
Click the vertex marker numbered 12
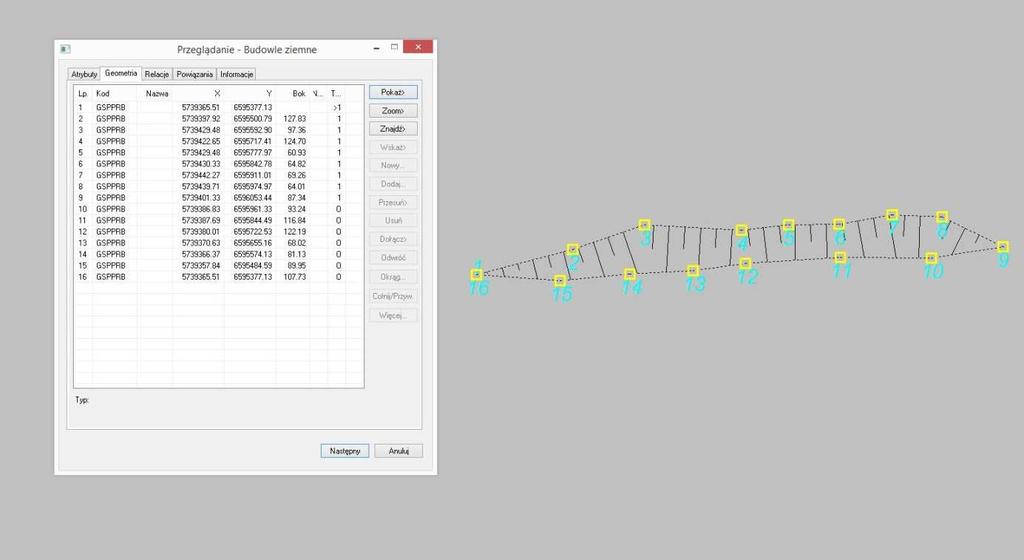[x=745, y=263]
